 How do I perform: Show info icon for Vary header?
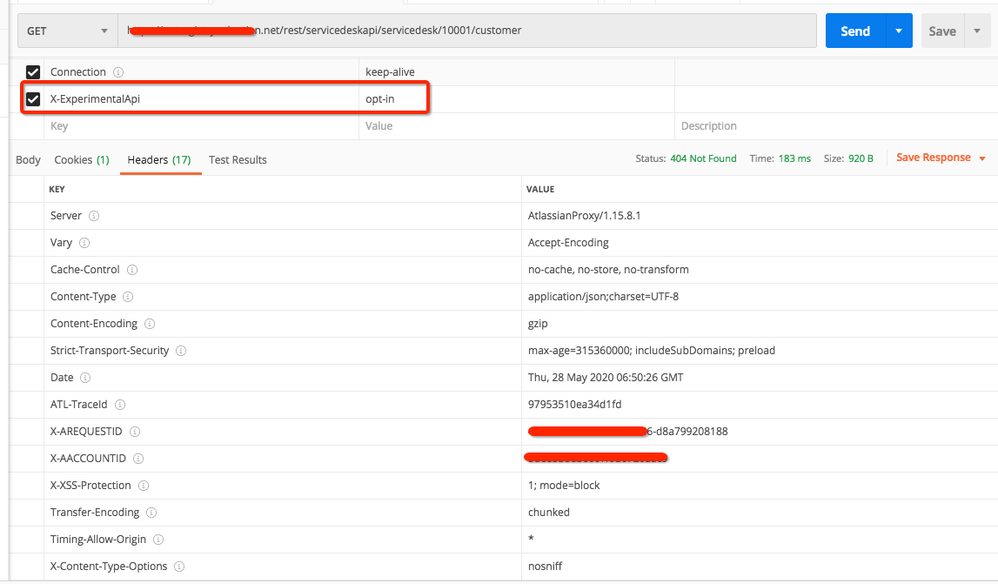[84, 242]
